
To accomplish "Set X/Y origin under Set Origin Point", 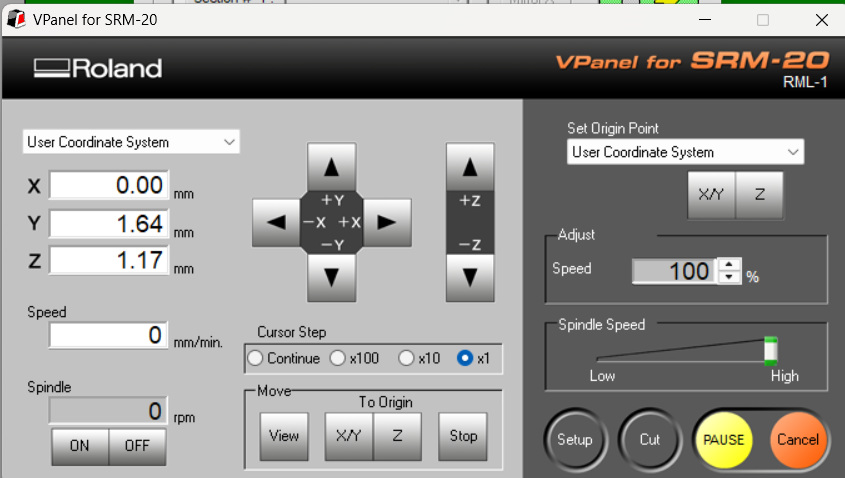I will 711,195.
